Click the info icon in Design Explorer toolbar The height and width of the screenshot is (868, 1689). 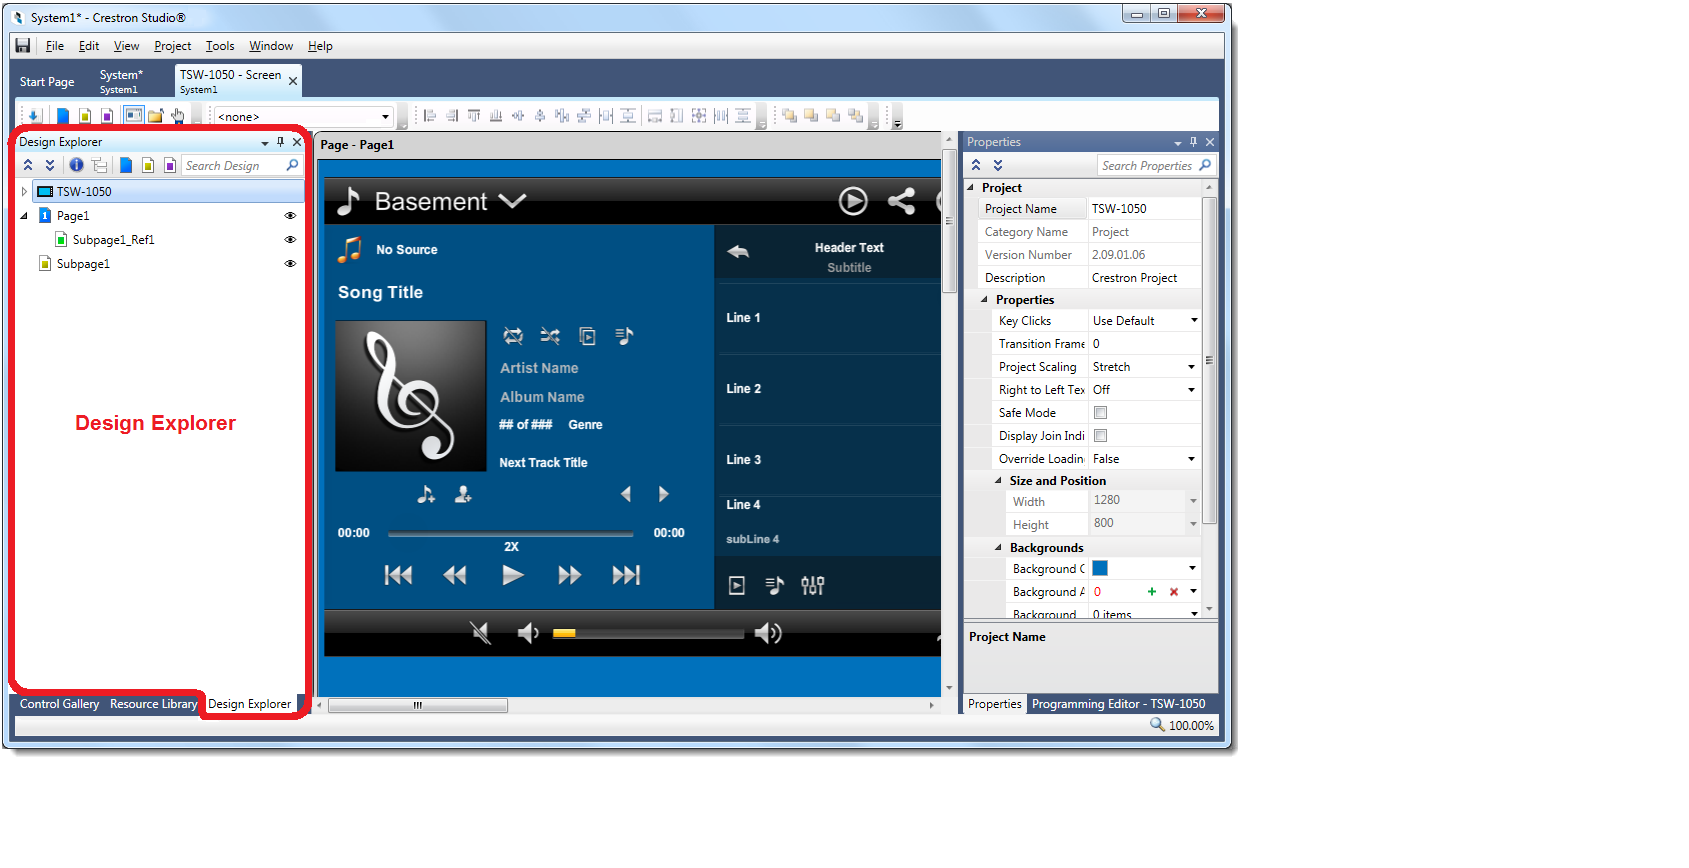pos(76,165)
